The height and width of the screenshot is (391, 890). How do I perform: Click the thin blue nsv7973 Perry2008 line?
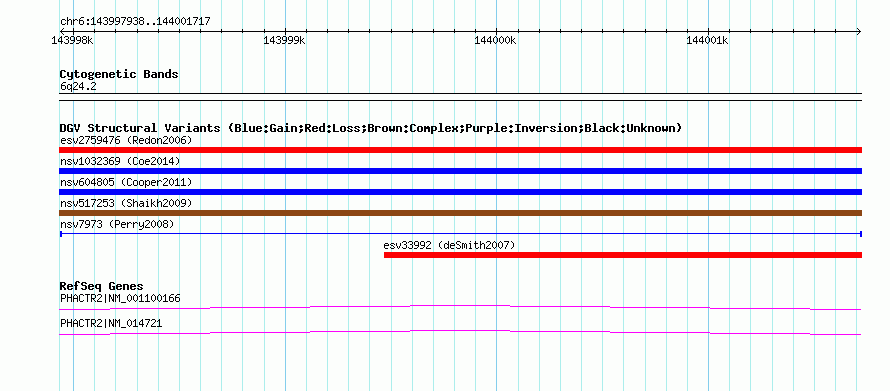(x=460, y=234)
